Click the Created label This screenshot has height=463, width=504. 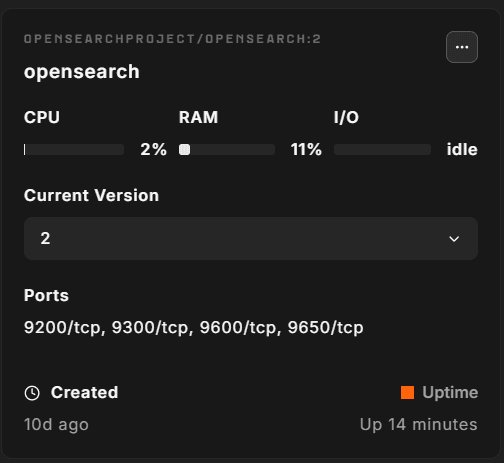[x=84, y=392]
